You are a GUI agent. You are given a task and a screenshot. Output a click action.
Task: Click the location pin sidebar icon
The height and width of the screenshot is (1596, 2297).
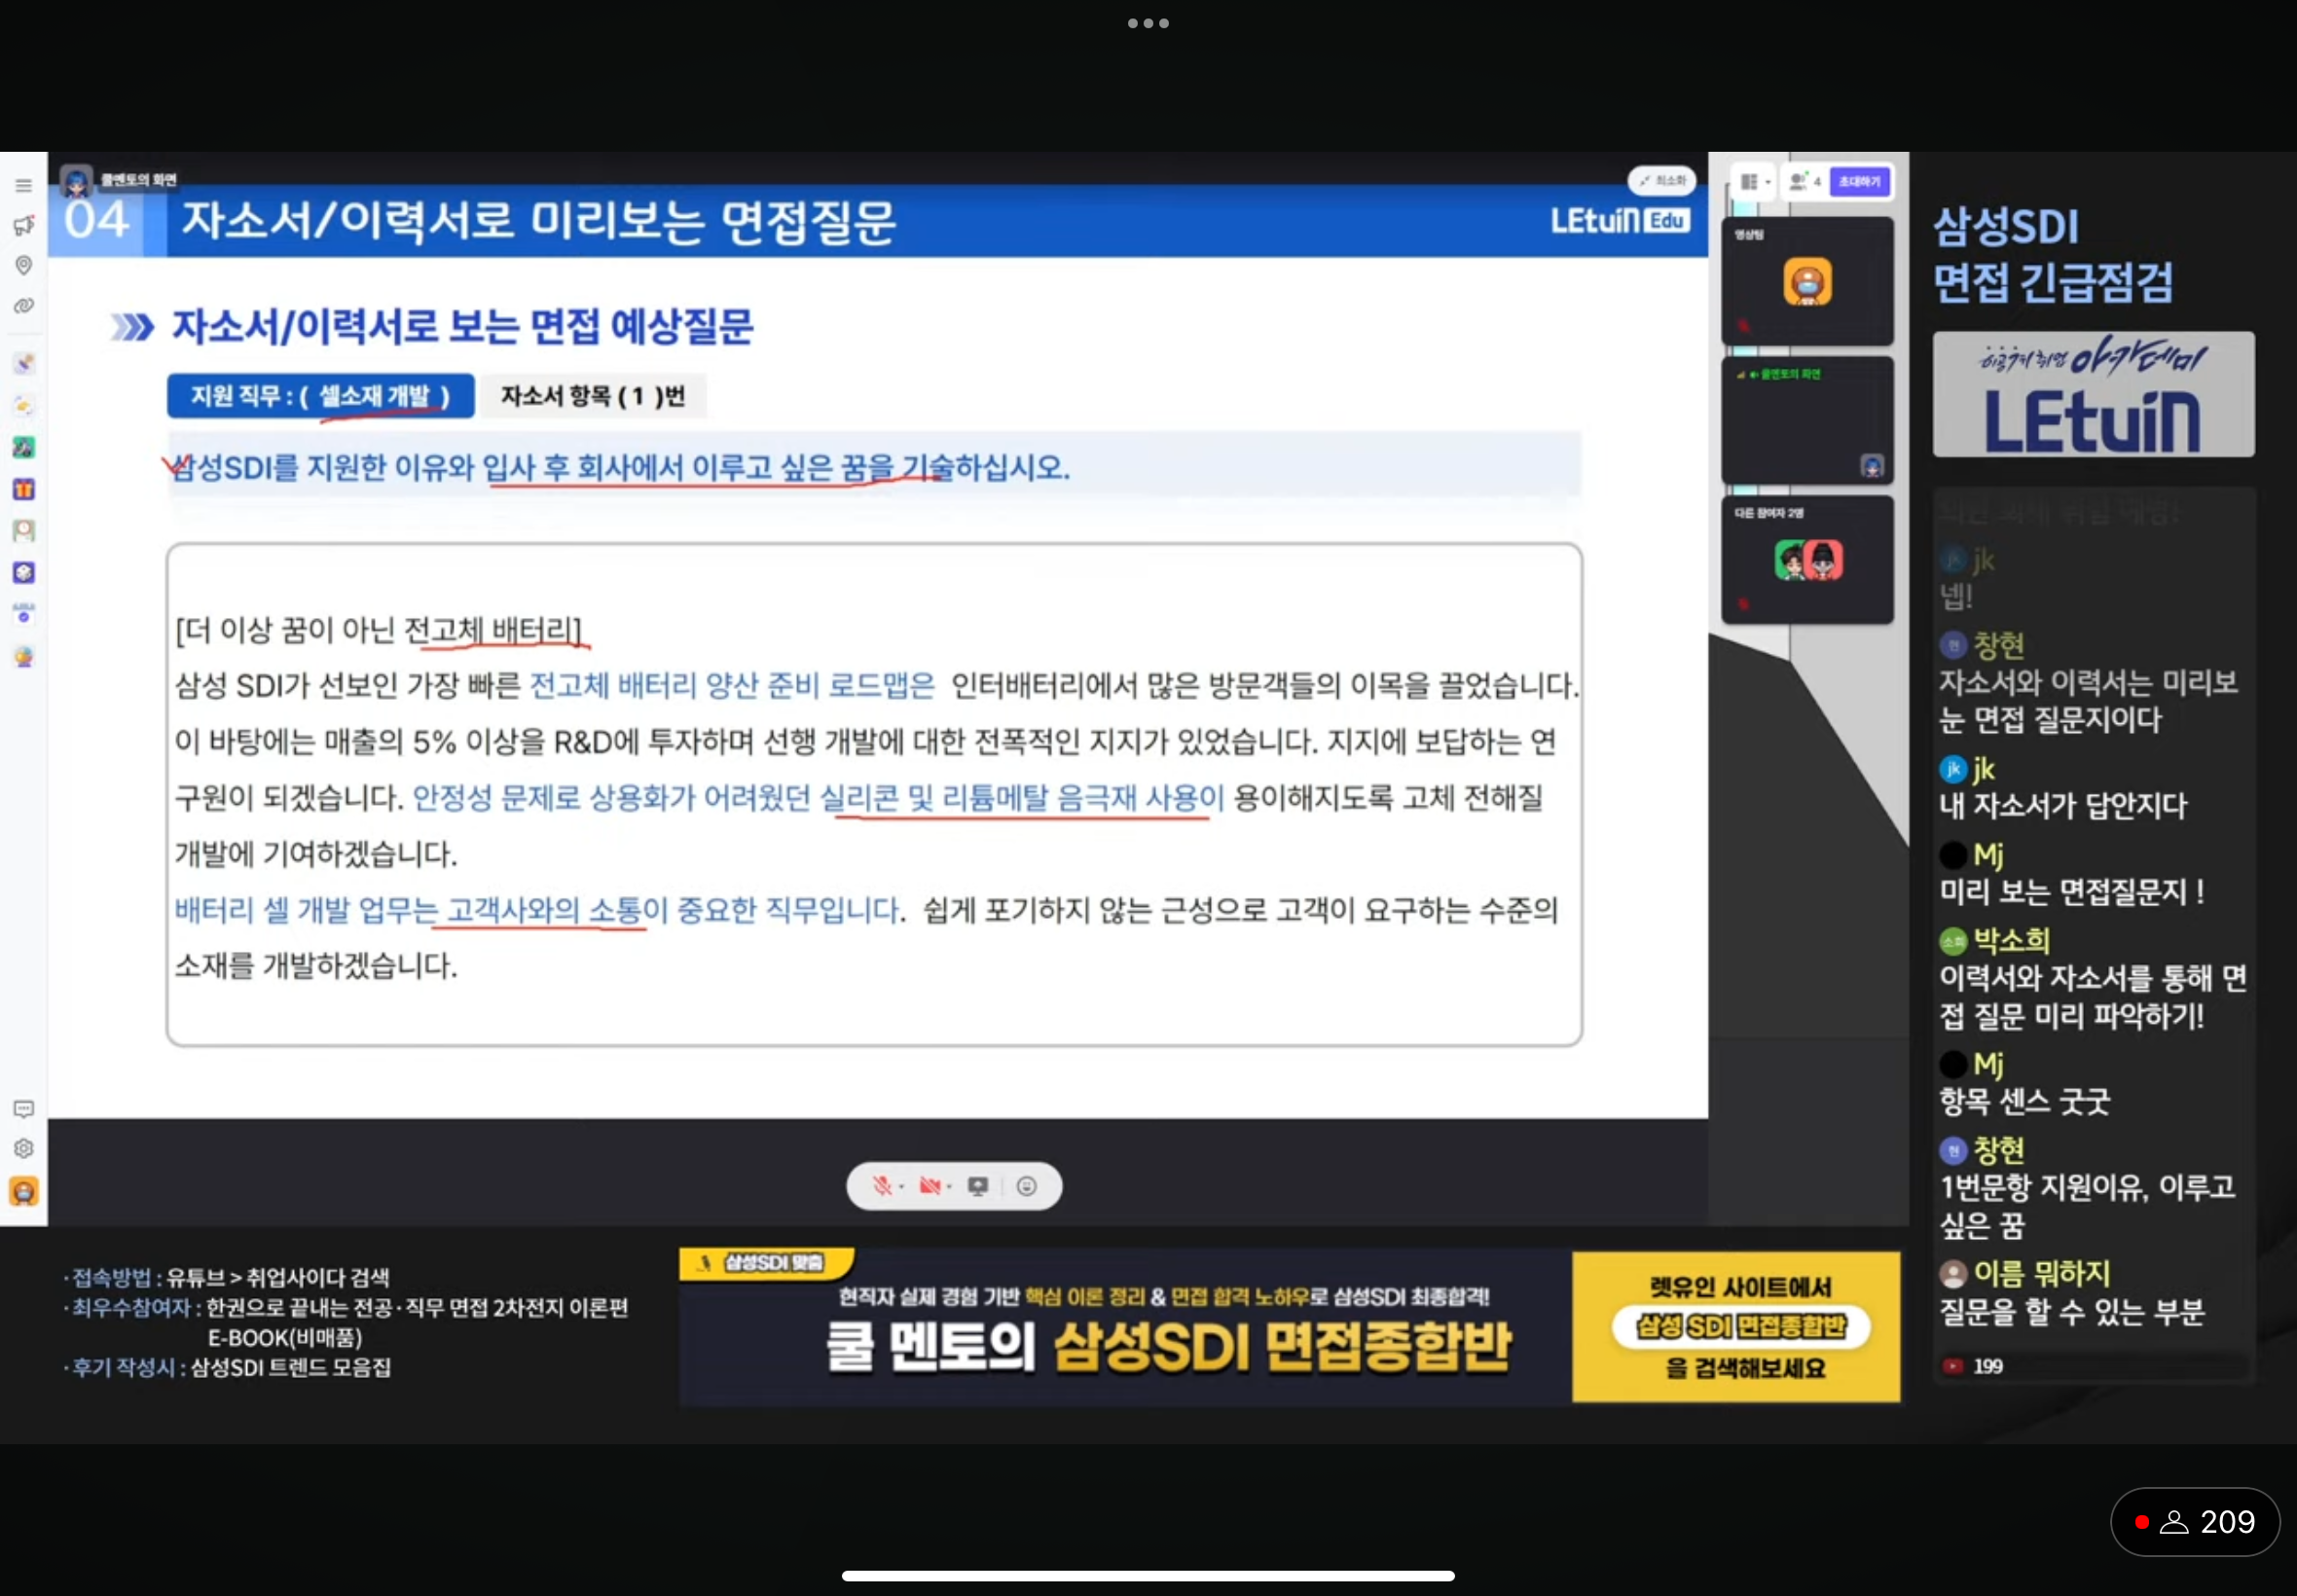tap(23, 265)
